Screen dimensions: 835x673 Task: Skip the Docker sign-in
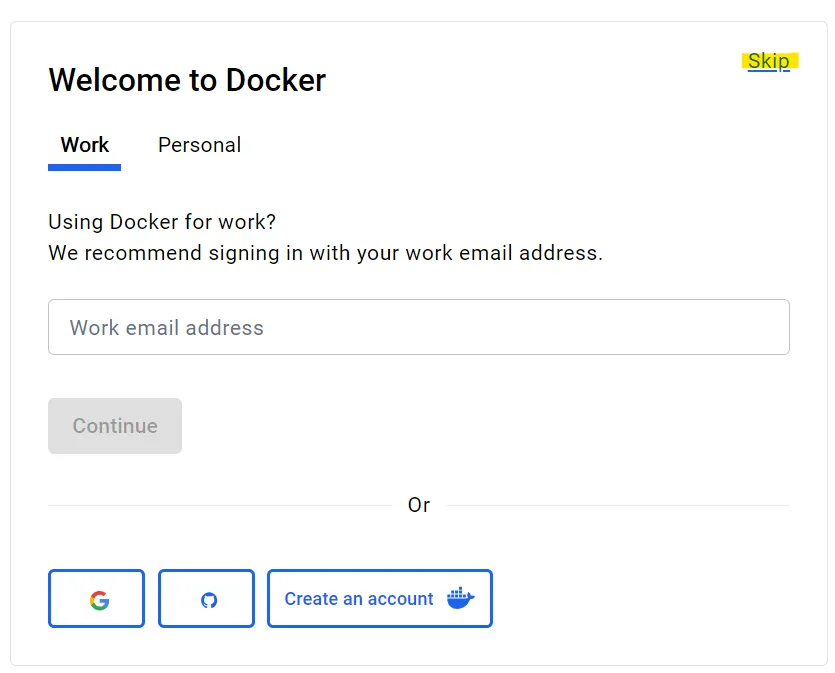pyautogui.click(x=768, y=61)
